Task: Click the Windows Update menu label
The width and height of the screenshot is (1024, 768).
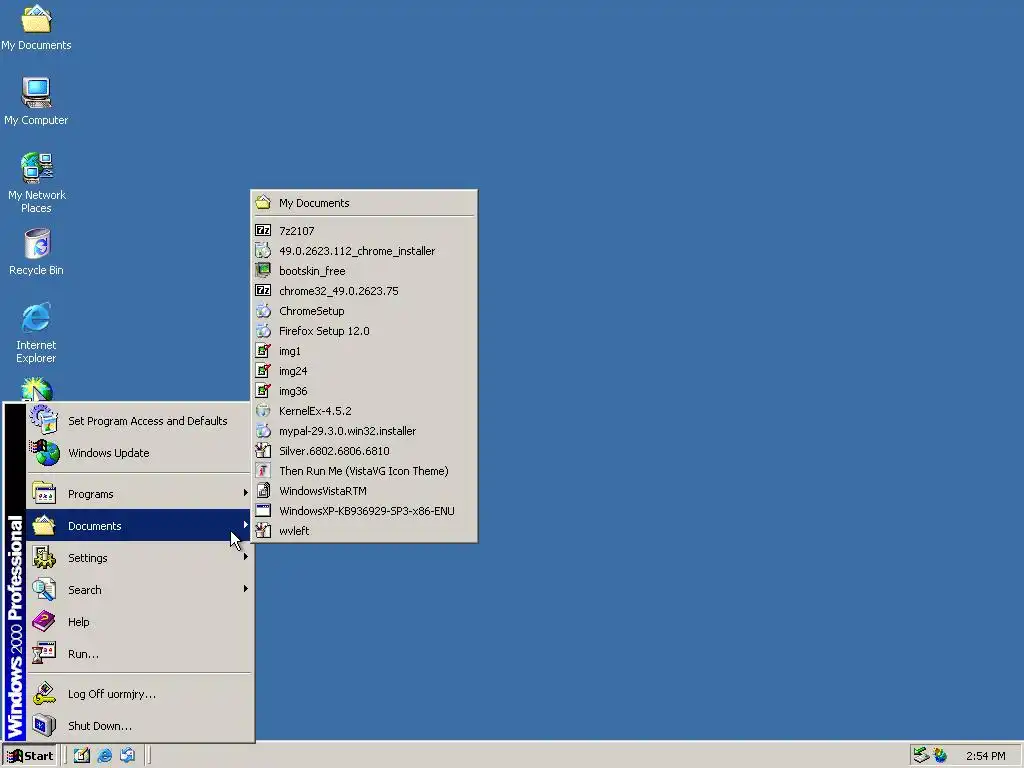Action: (x=108, y=453)
